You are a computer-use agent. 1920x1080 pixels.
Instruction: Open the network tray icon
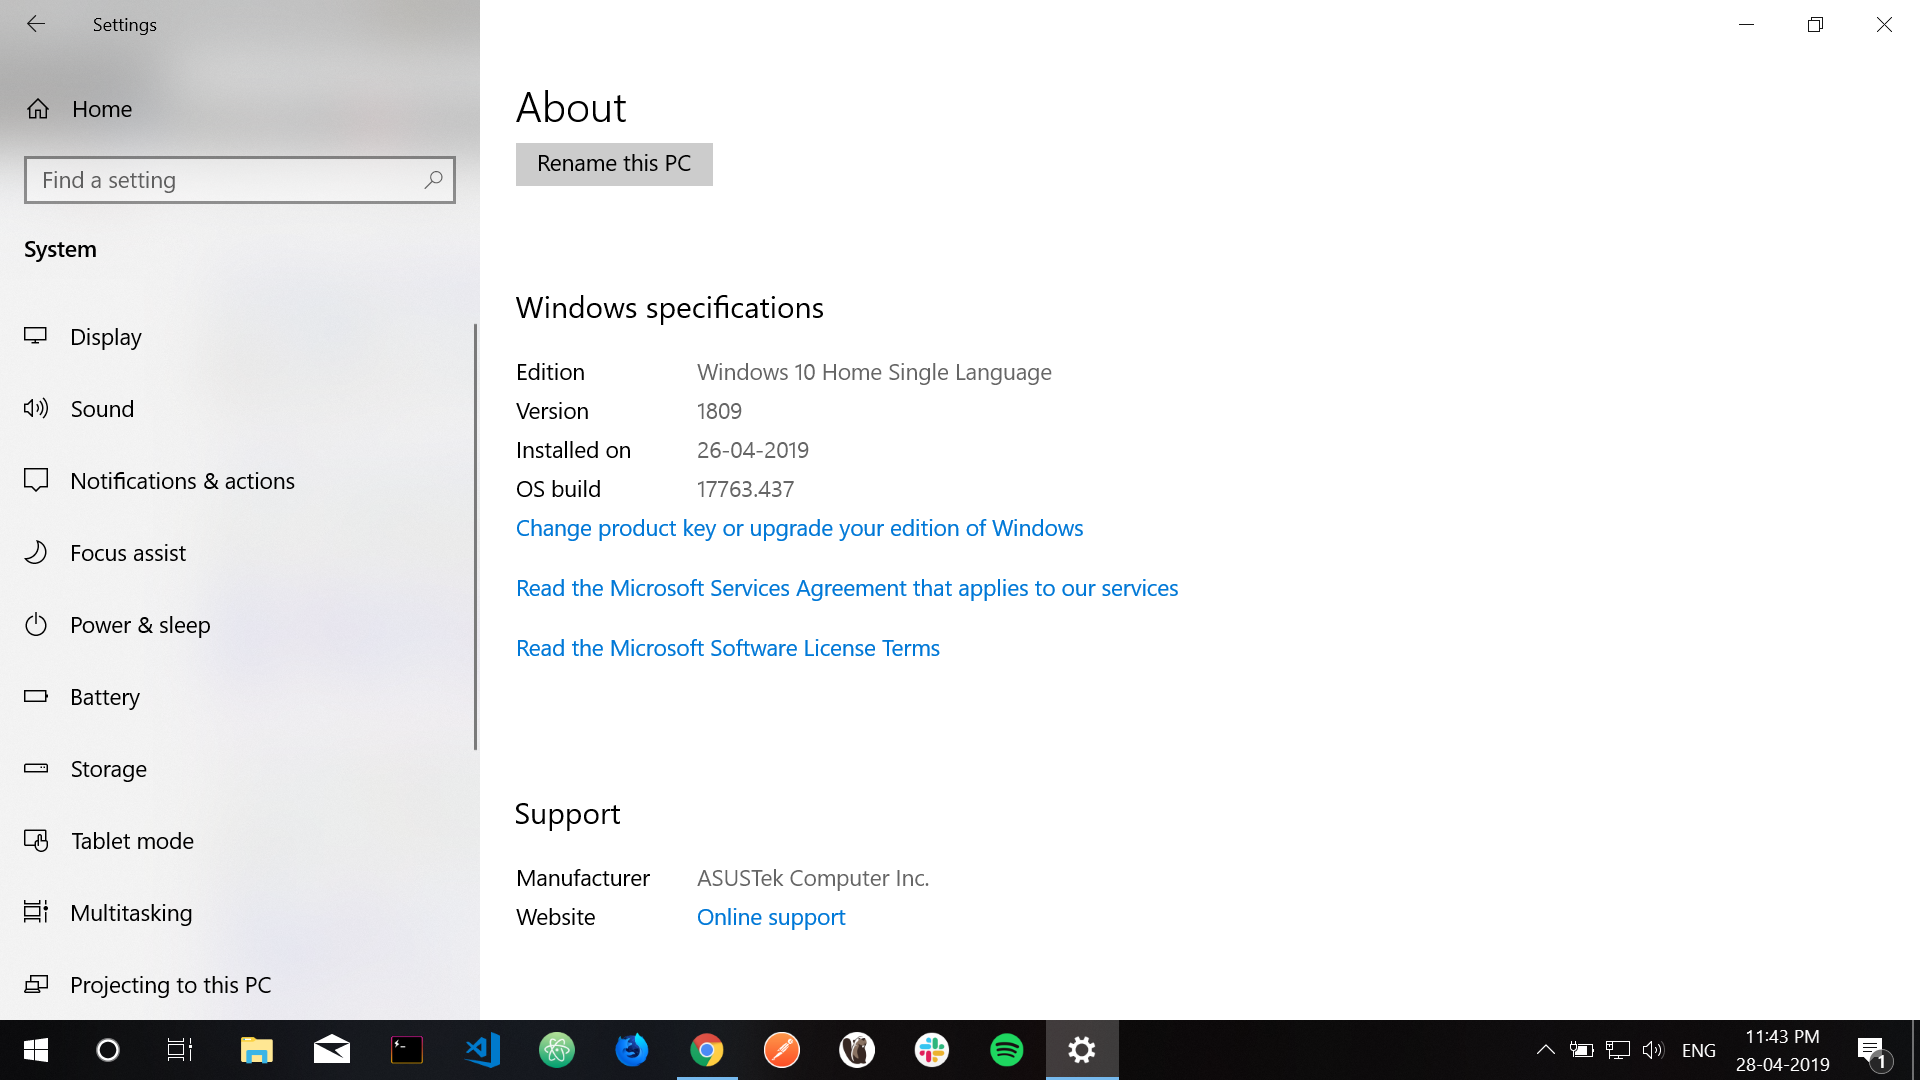click(x=1617, y=1050)
